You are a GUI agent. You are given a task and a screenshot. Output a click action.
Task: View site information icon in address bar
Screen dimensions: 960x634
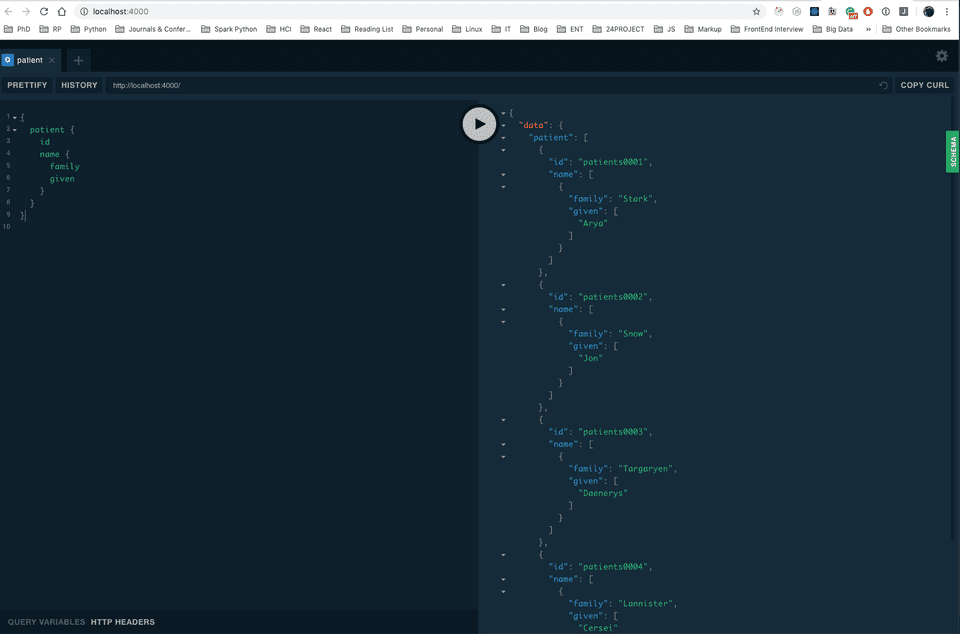[84, 11]
